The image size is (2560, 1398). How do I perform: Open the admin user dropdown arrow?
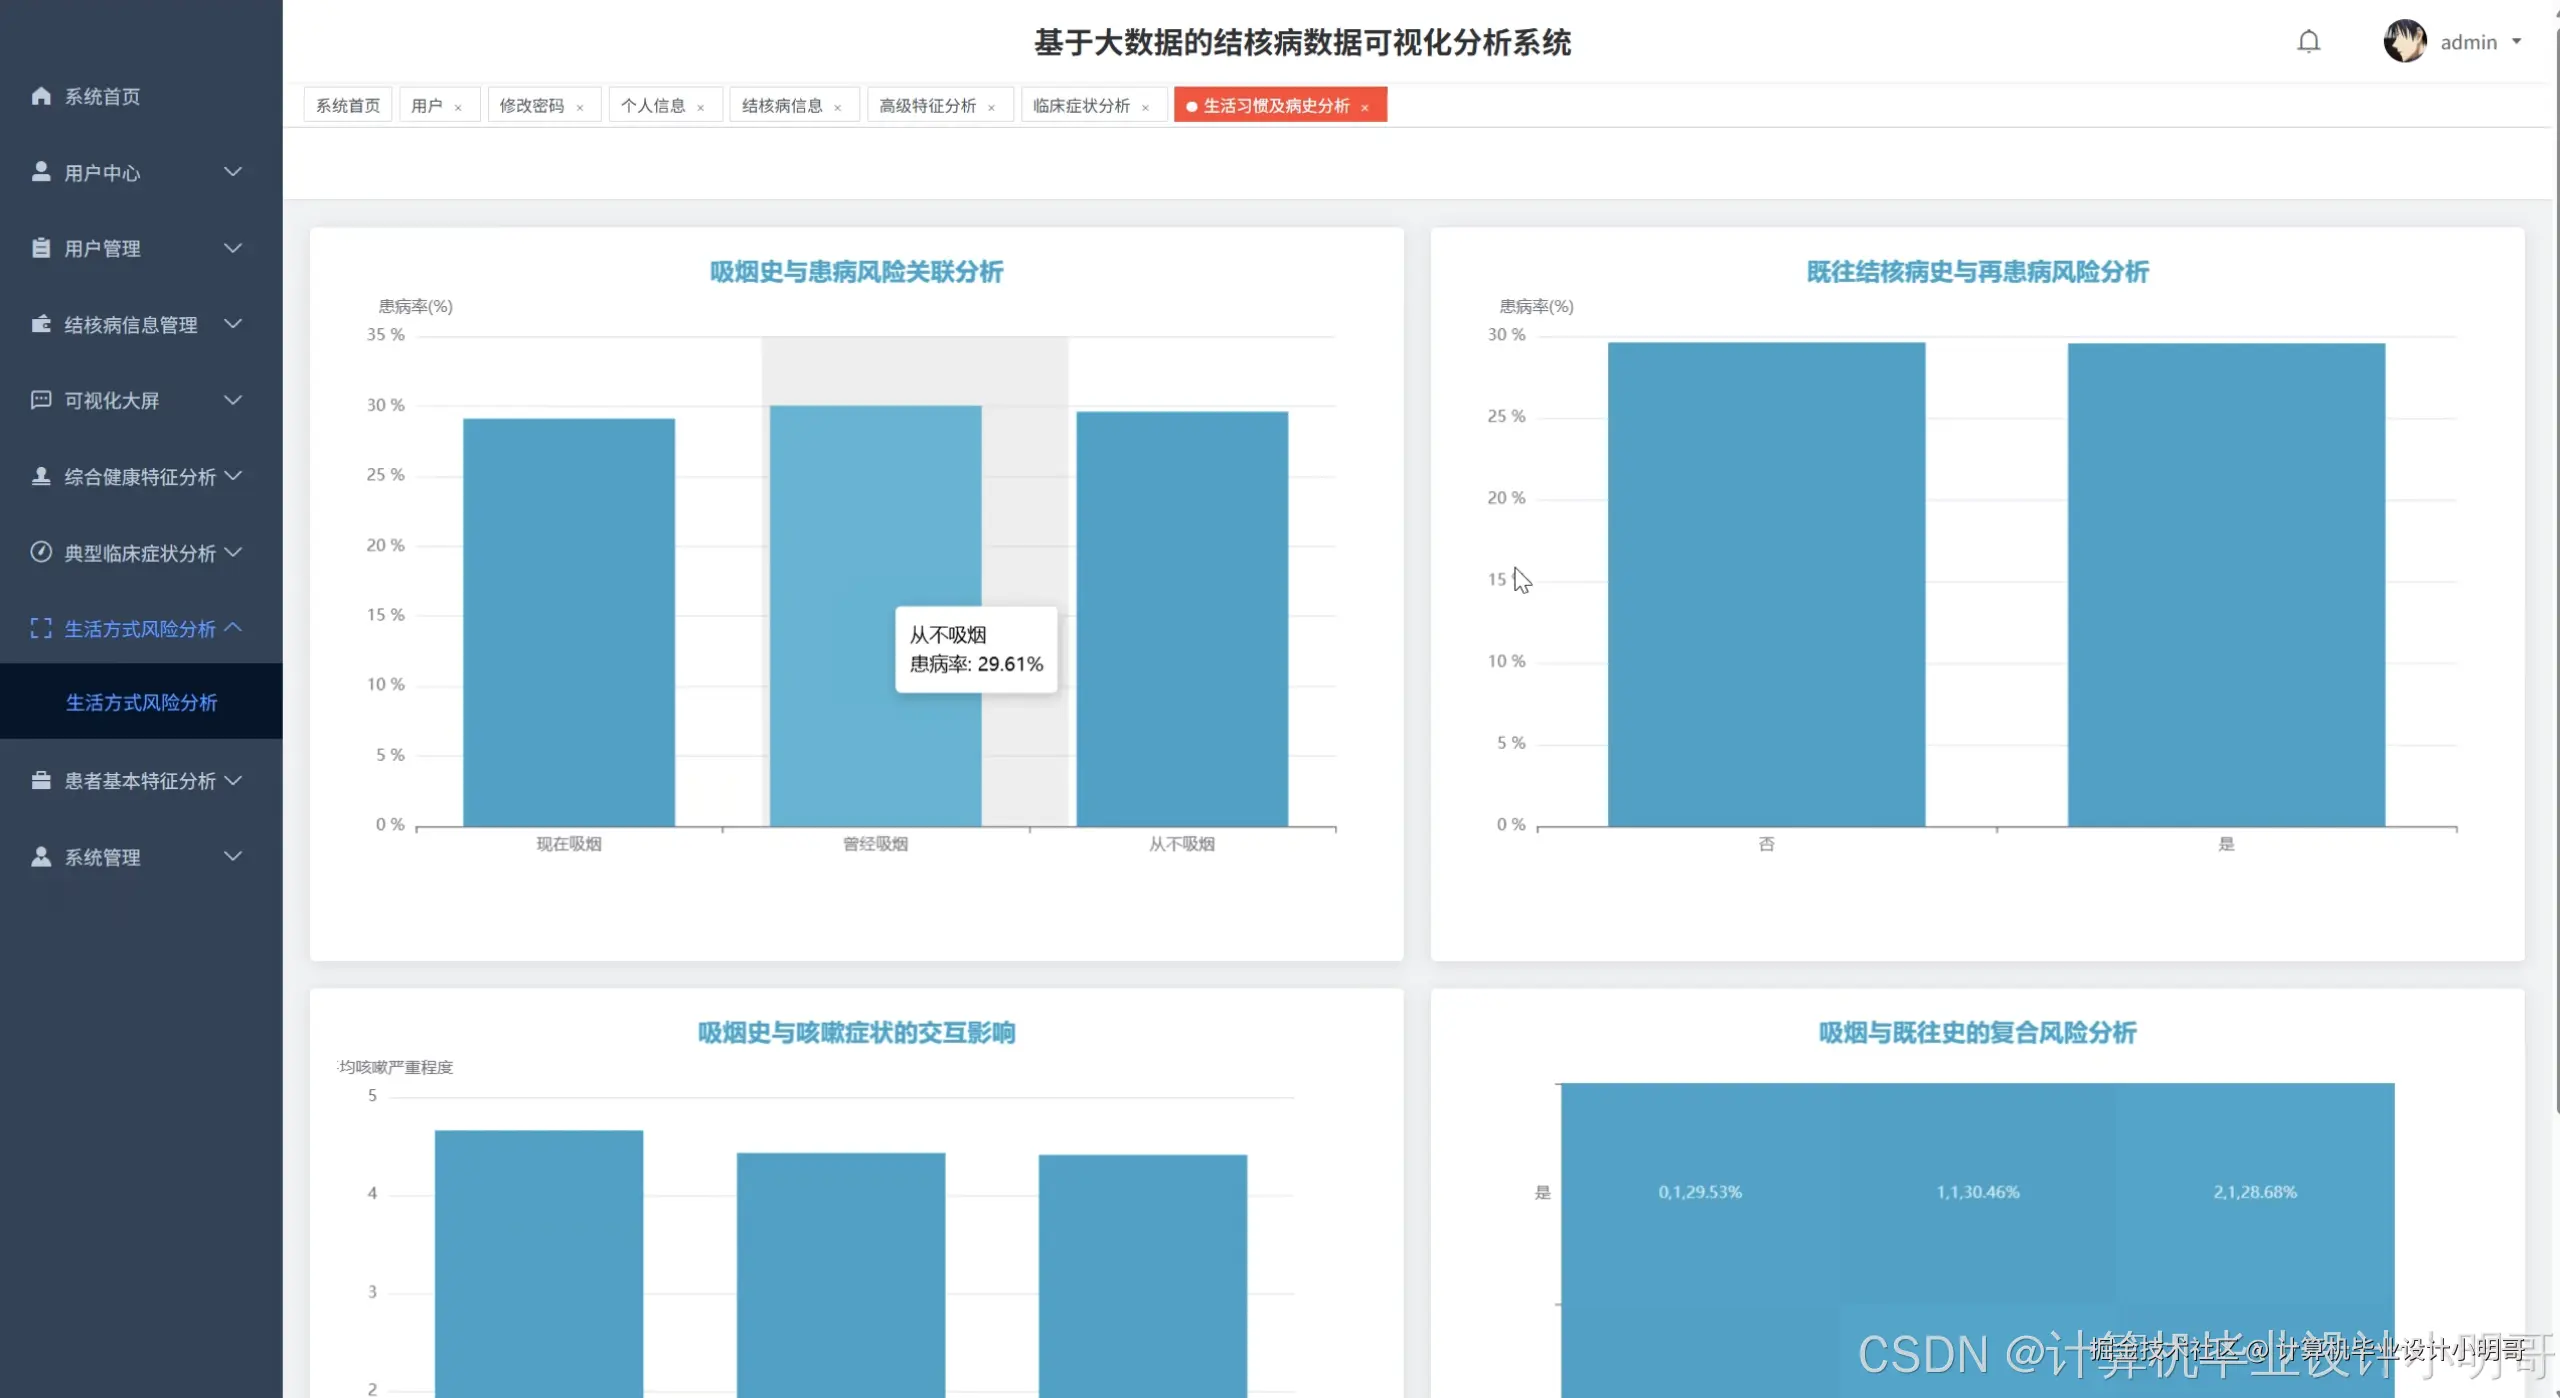point(2517,42)
